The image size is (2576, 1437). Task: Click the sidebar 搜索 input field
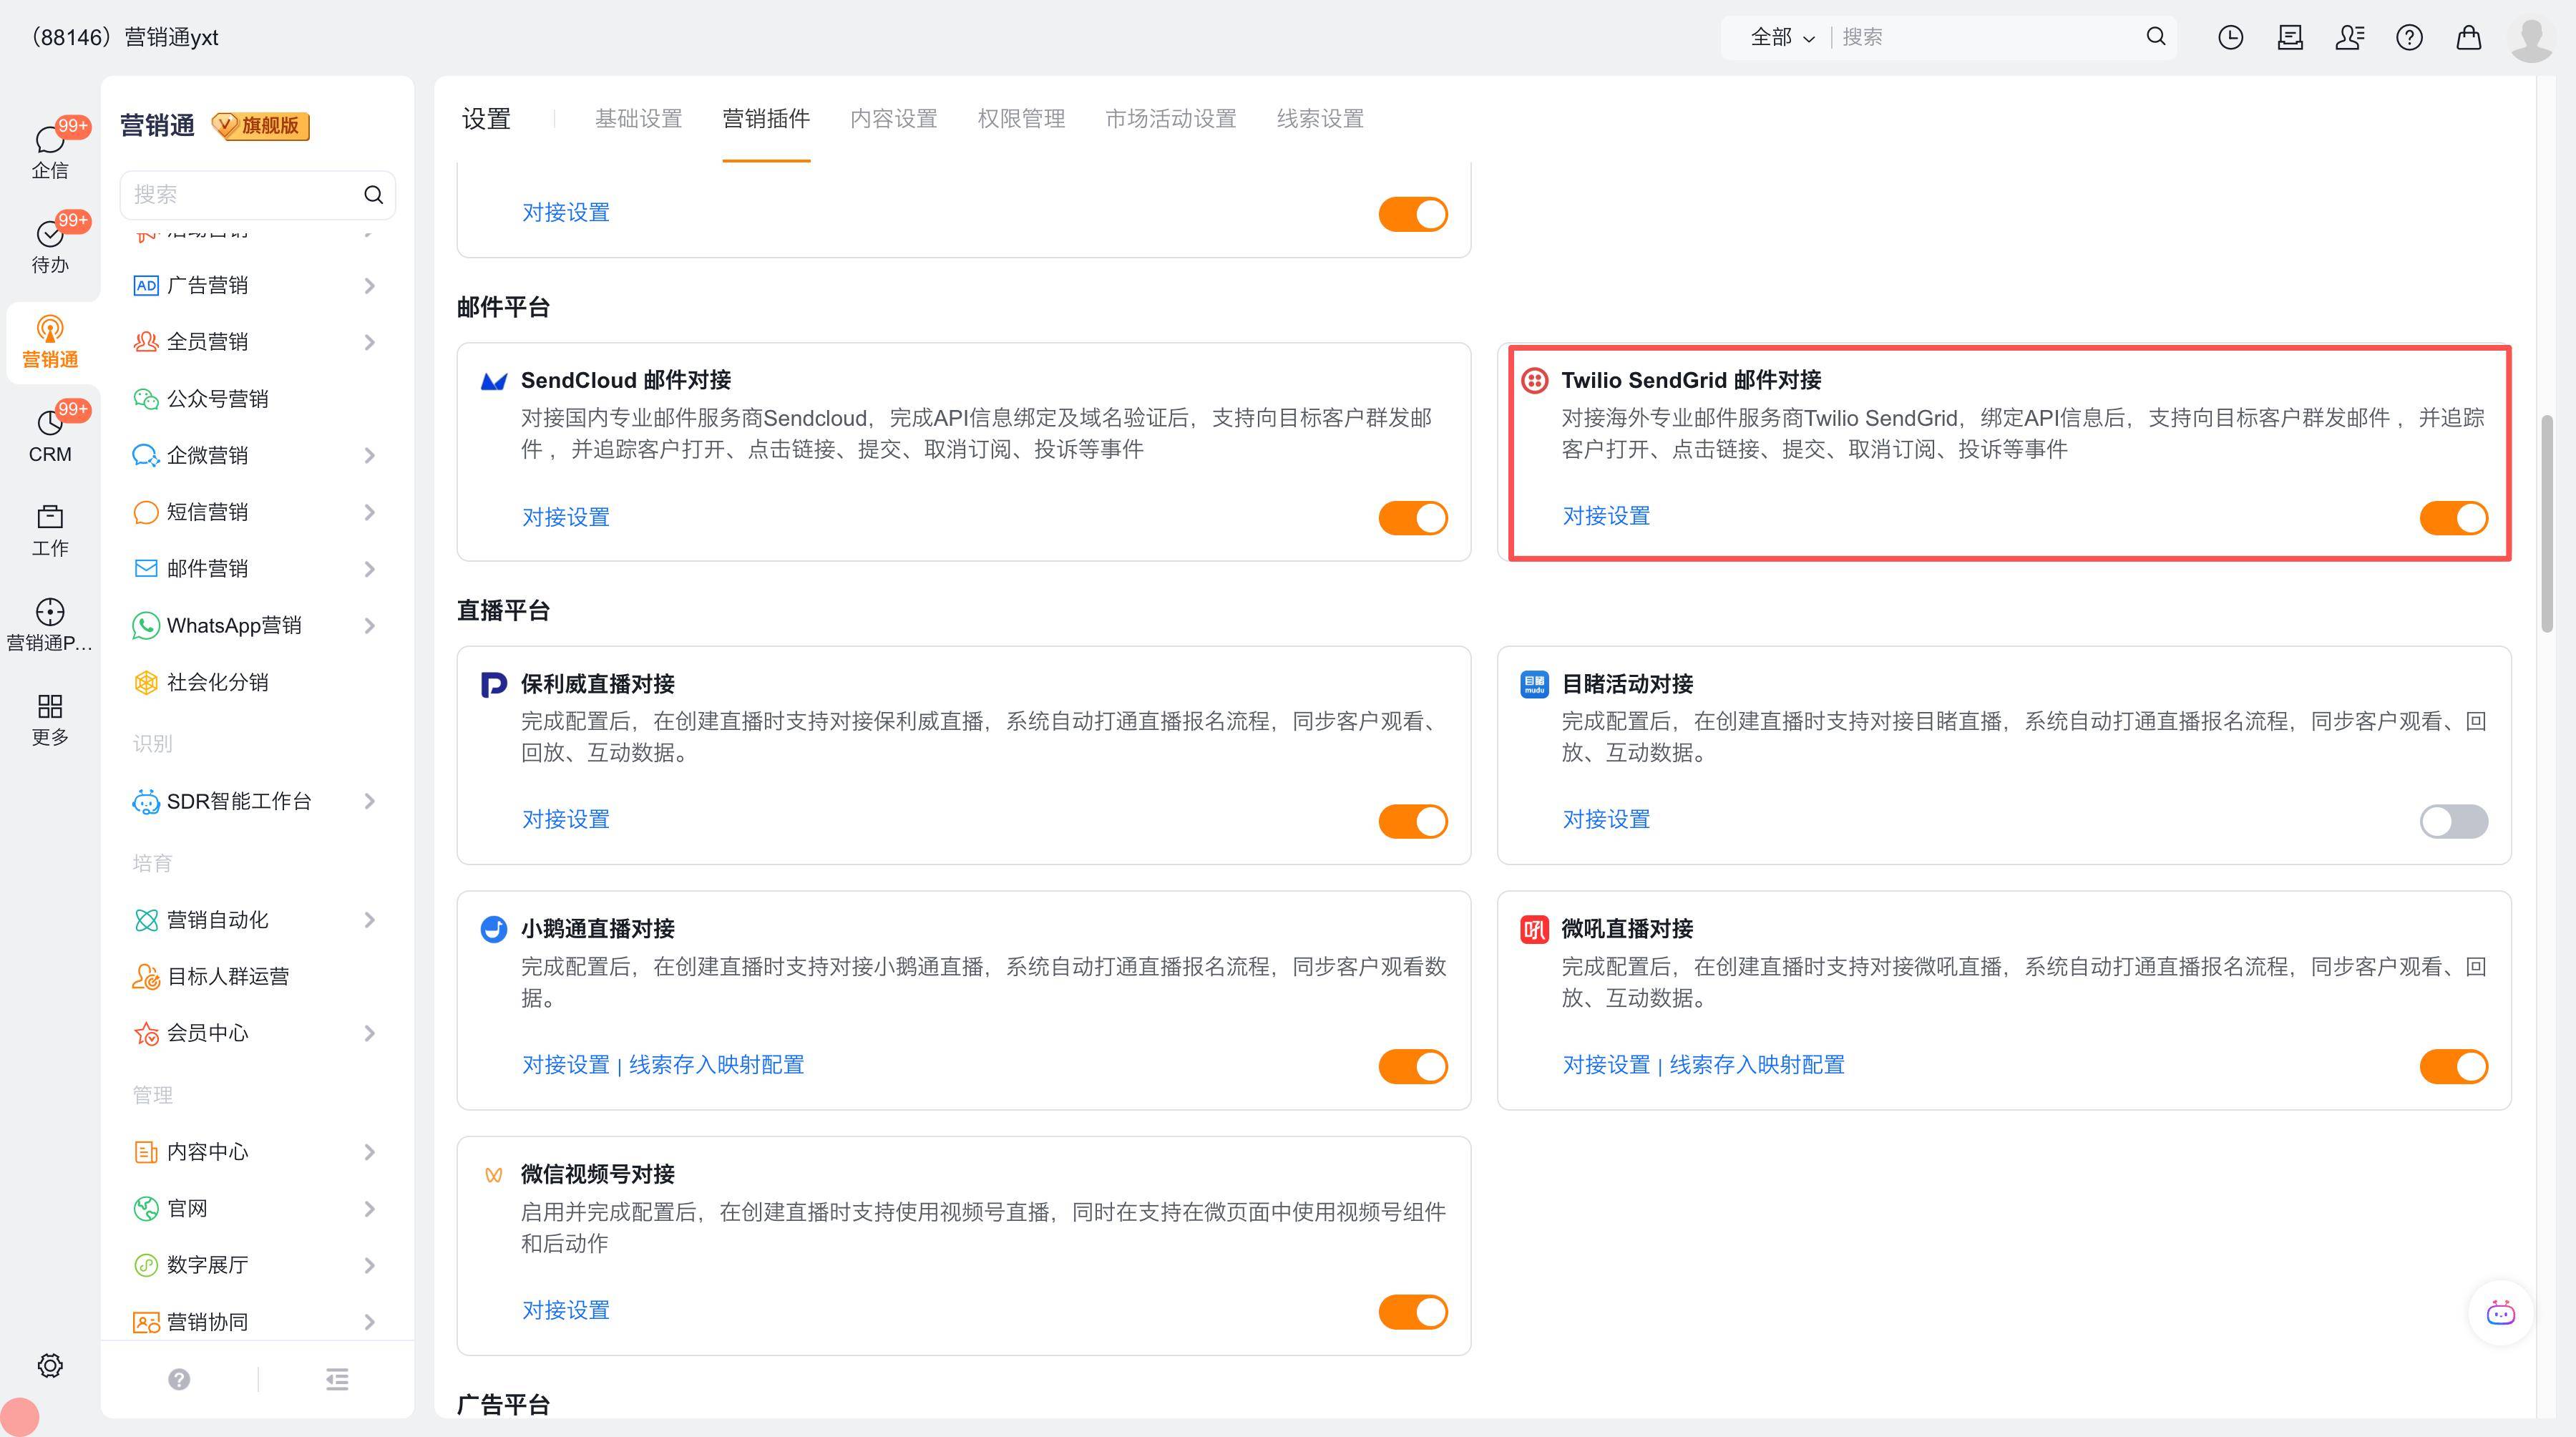click(240, 194)
